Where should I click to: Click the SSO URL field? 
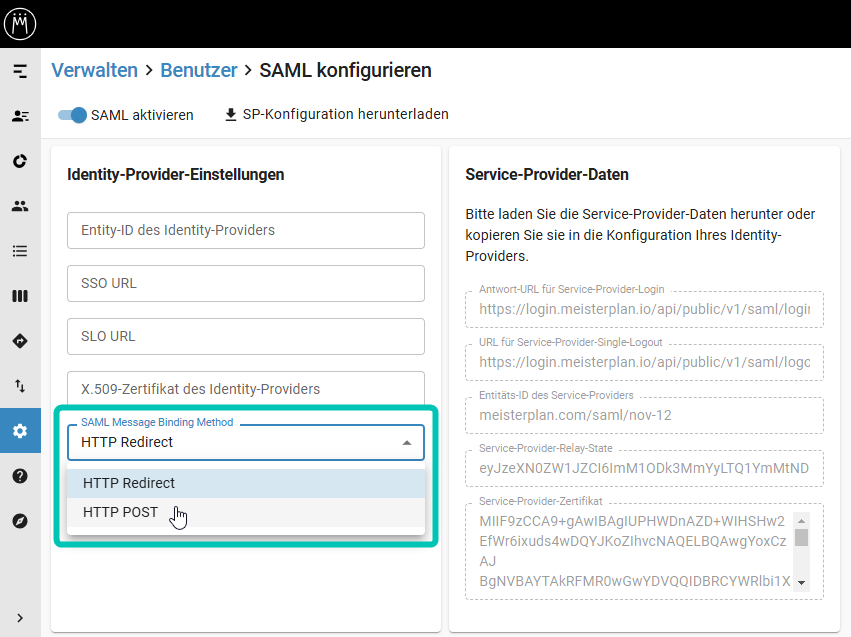click(246, 283)
